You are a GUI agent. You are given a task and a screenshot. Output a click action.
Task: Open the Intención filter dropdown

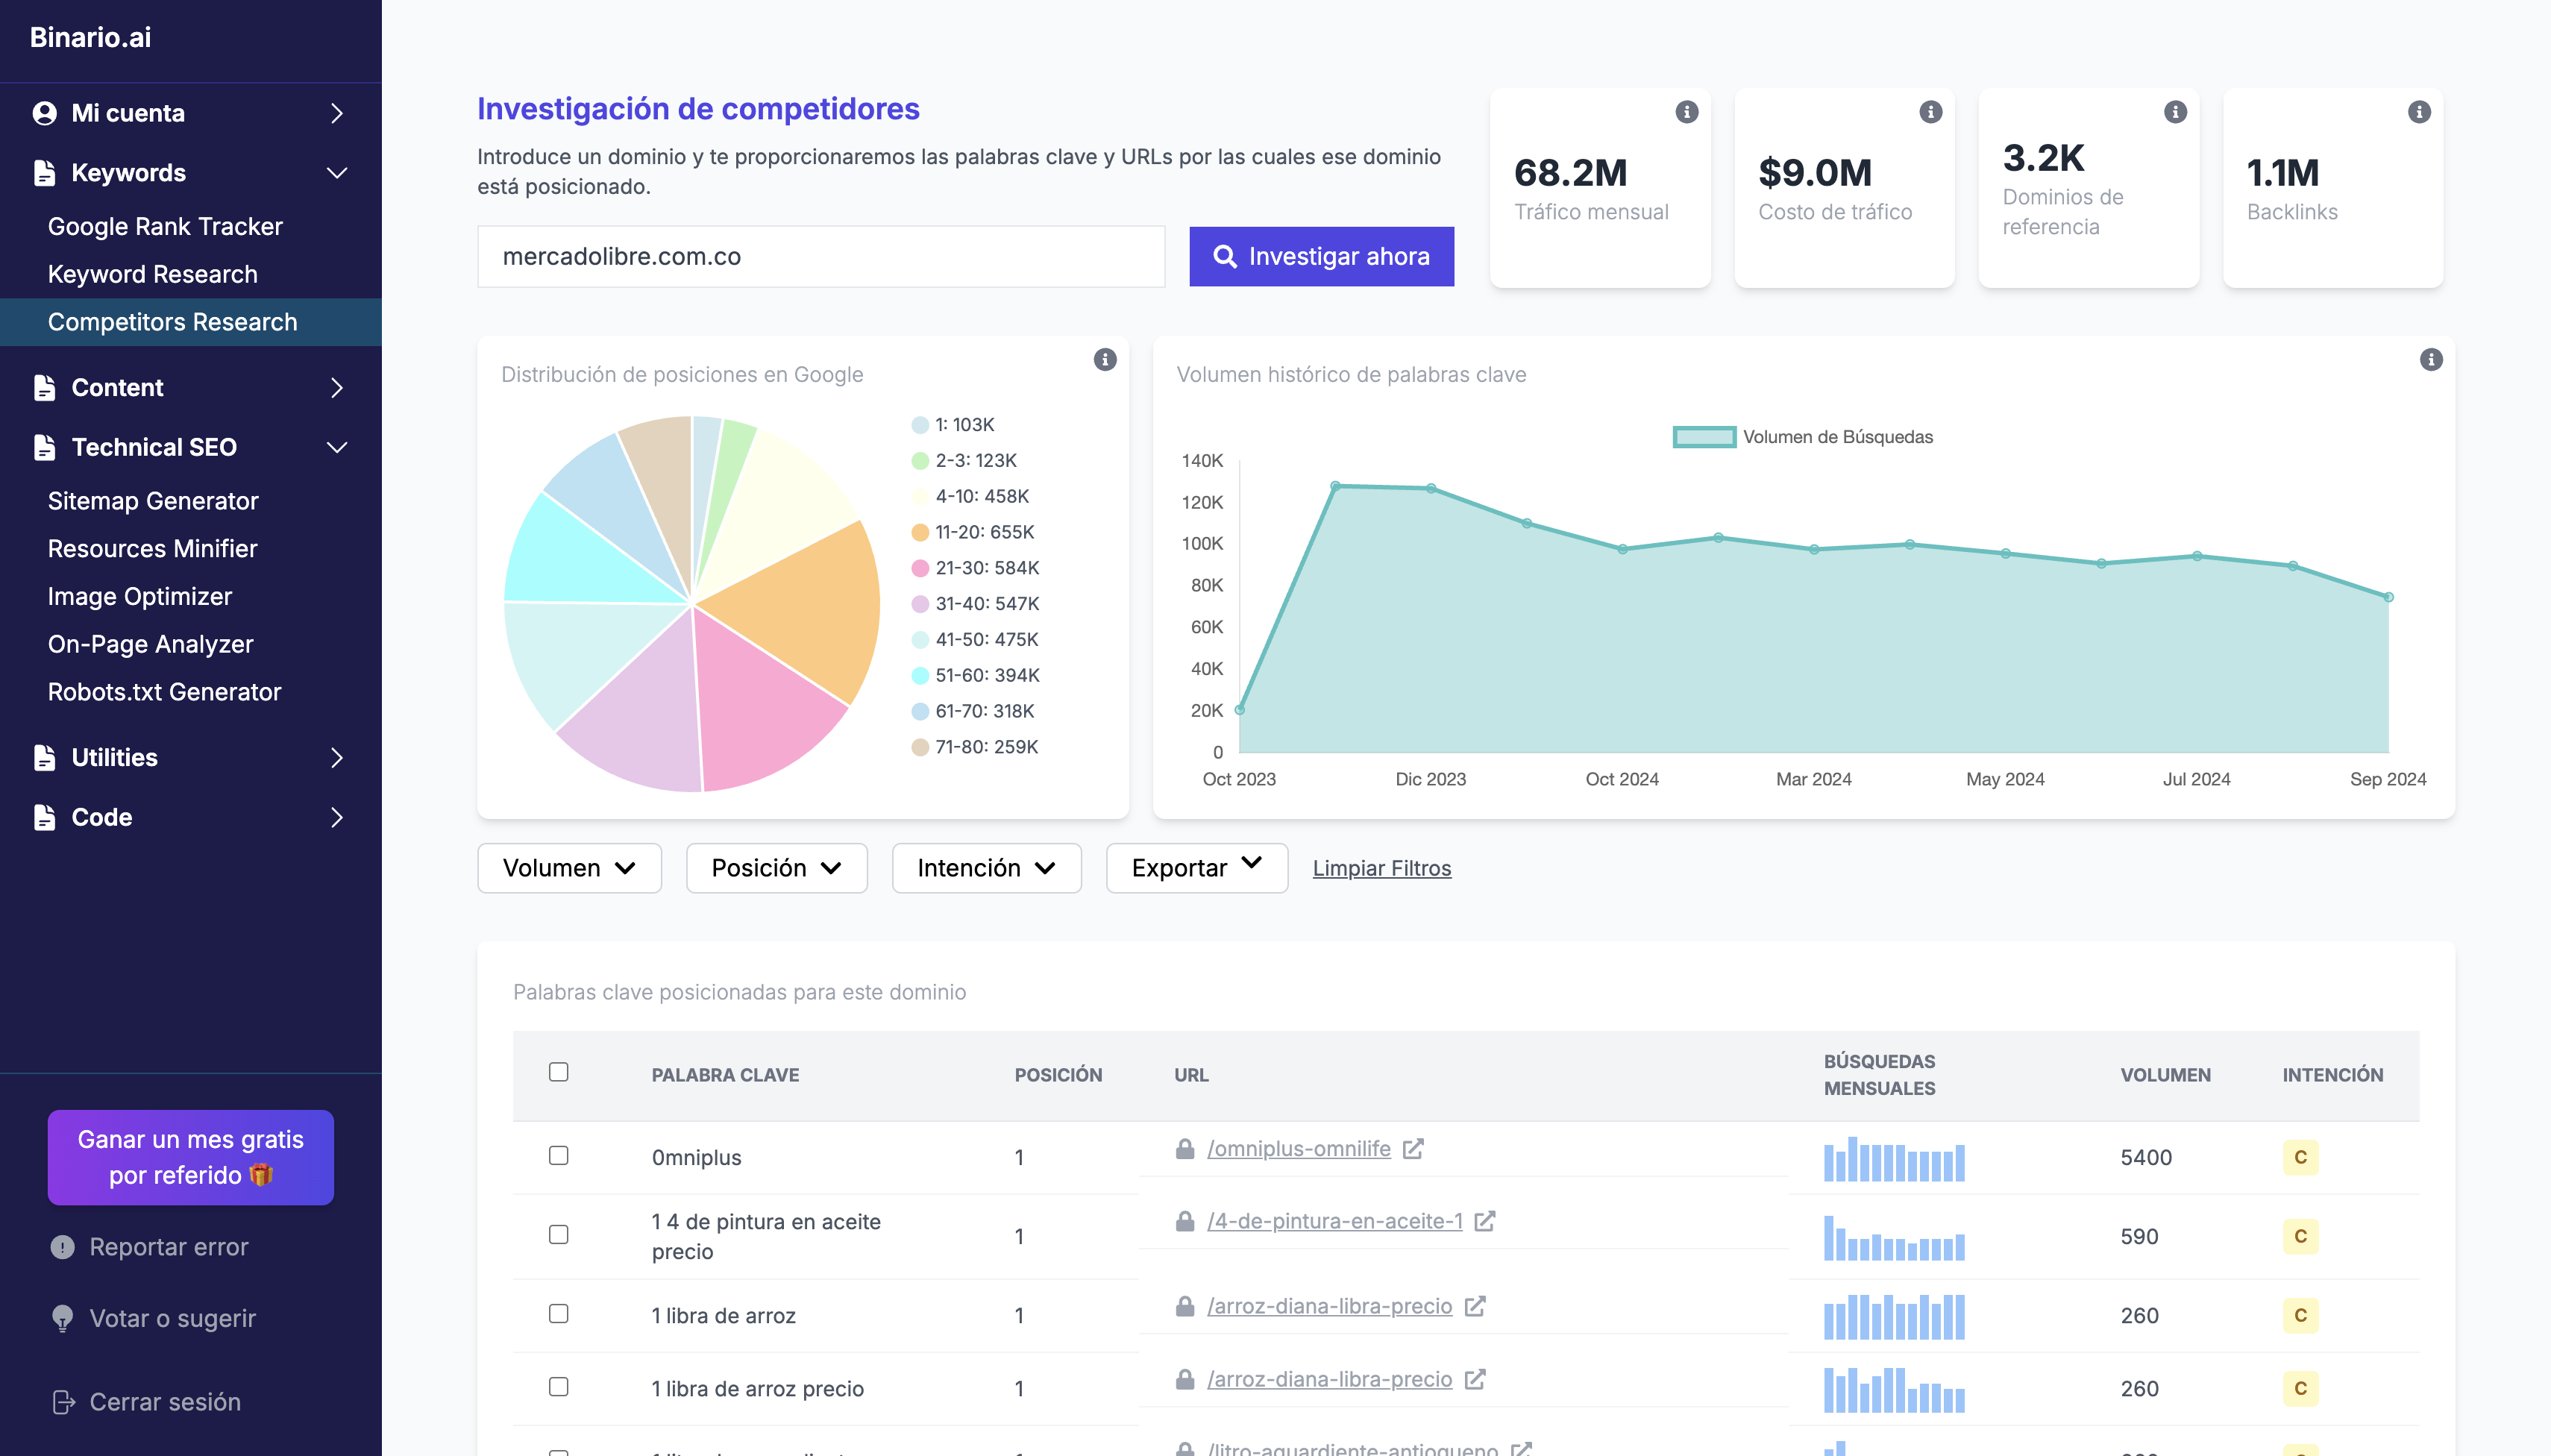[986, 868]
